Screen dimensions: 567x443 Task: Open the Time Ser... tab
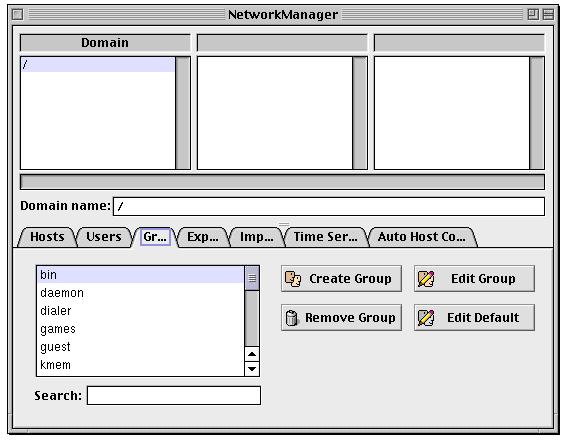pyautogui.click(x=325, y=237)
